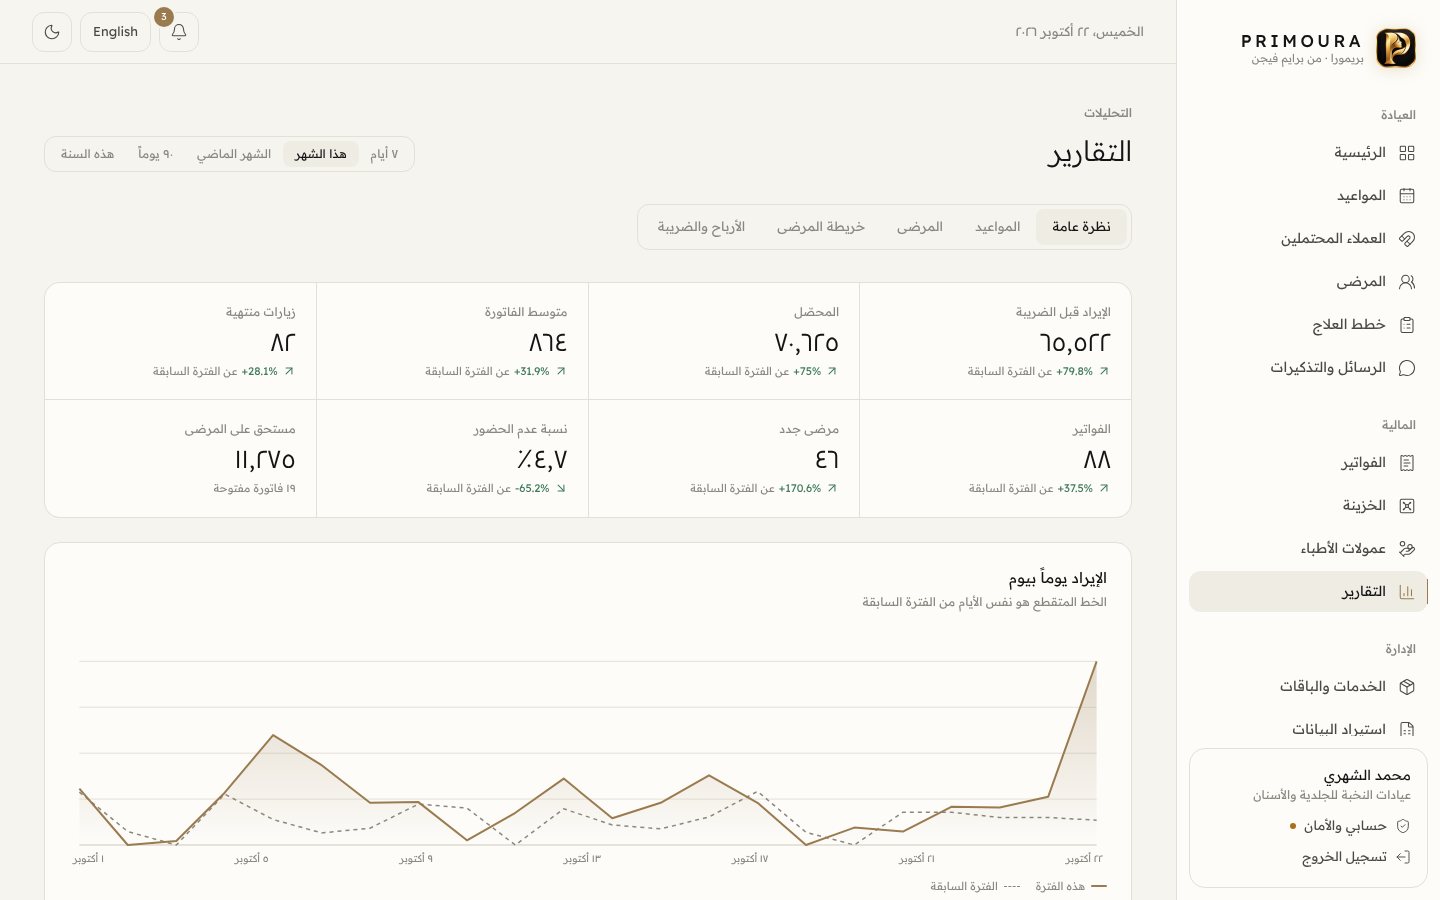Viewport: 1440px width, 900px height.
Task: Click the Primoura logo icon
Action: [1396, 48]
